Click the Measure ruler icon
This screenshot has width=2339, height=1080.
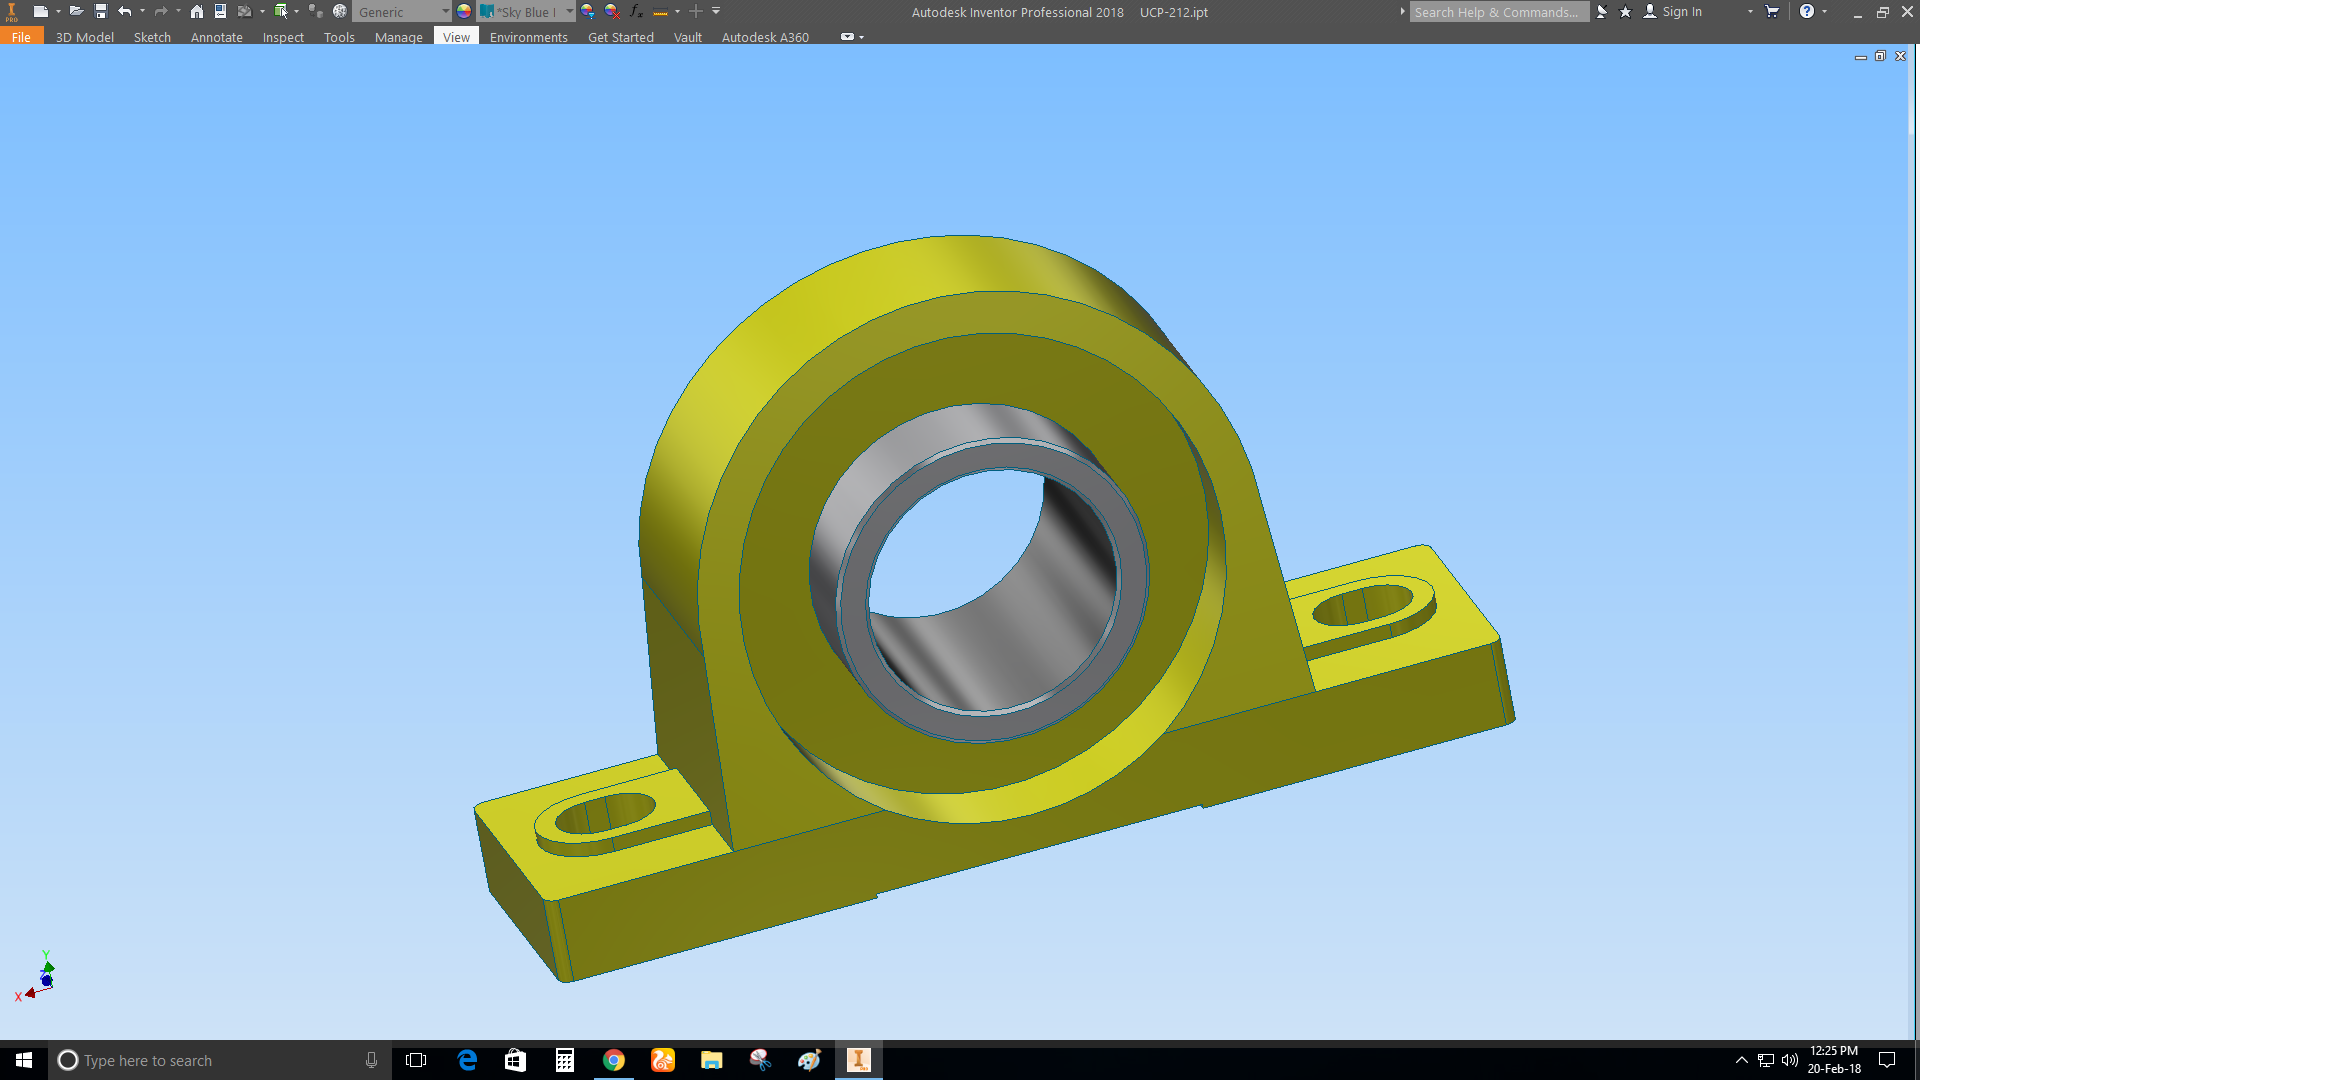click(x=660, y=12)
